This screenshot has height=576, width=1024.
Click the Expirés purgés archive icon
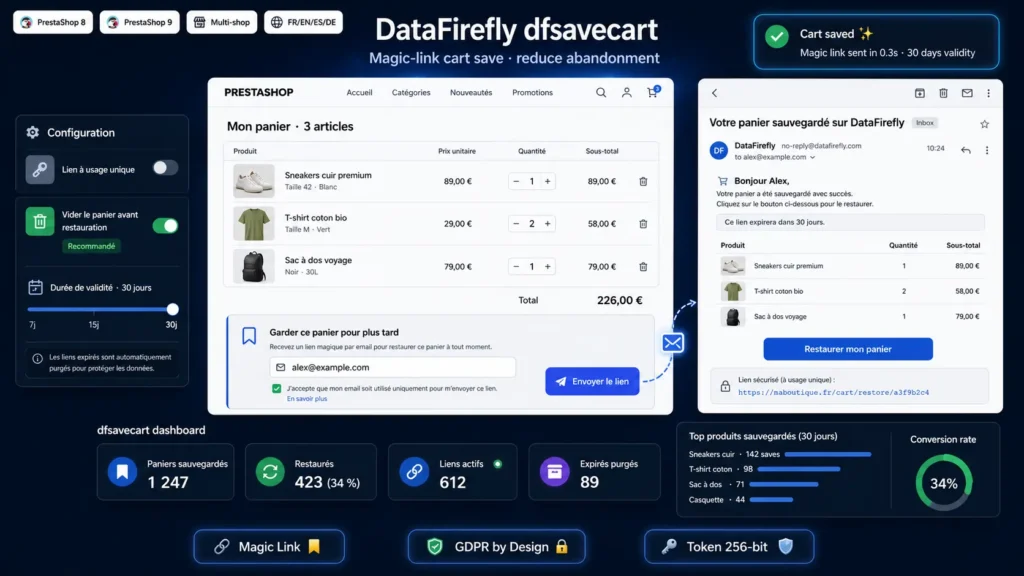tap(554, 472)
